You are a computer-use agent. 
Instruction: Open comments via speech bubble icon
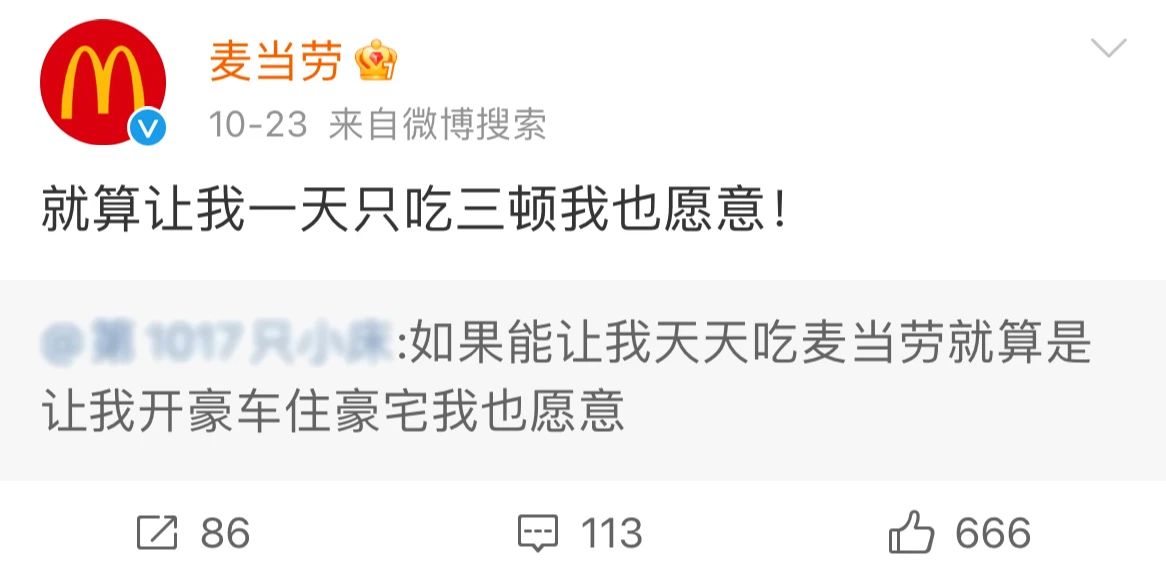point(538,533)
